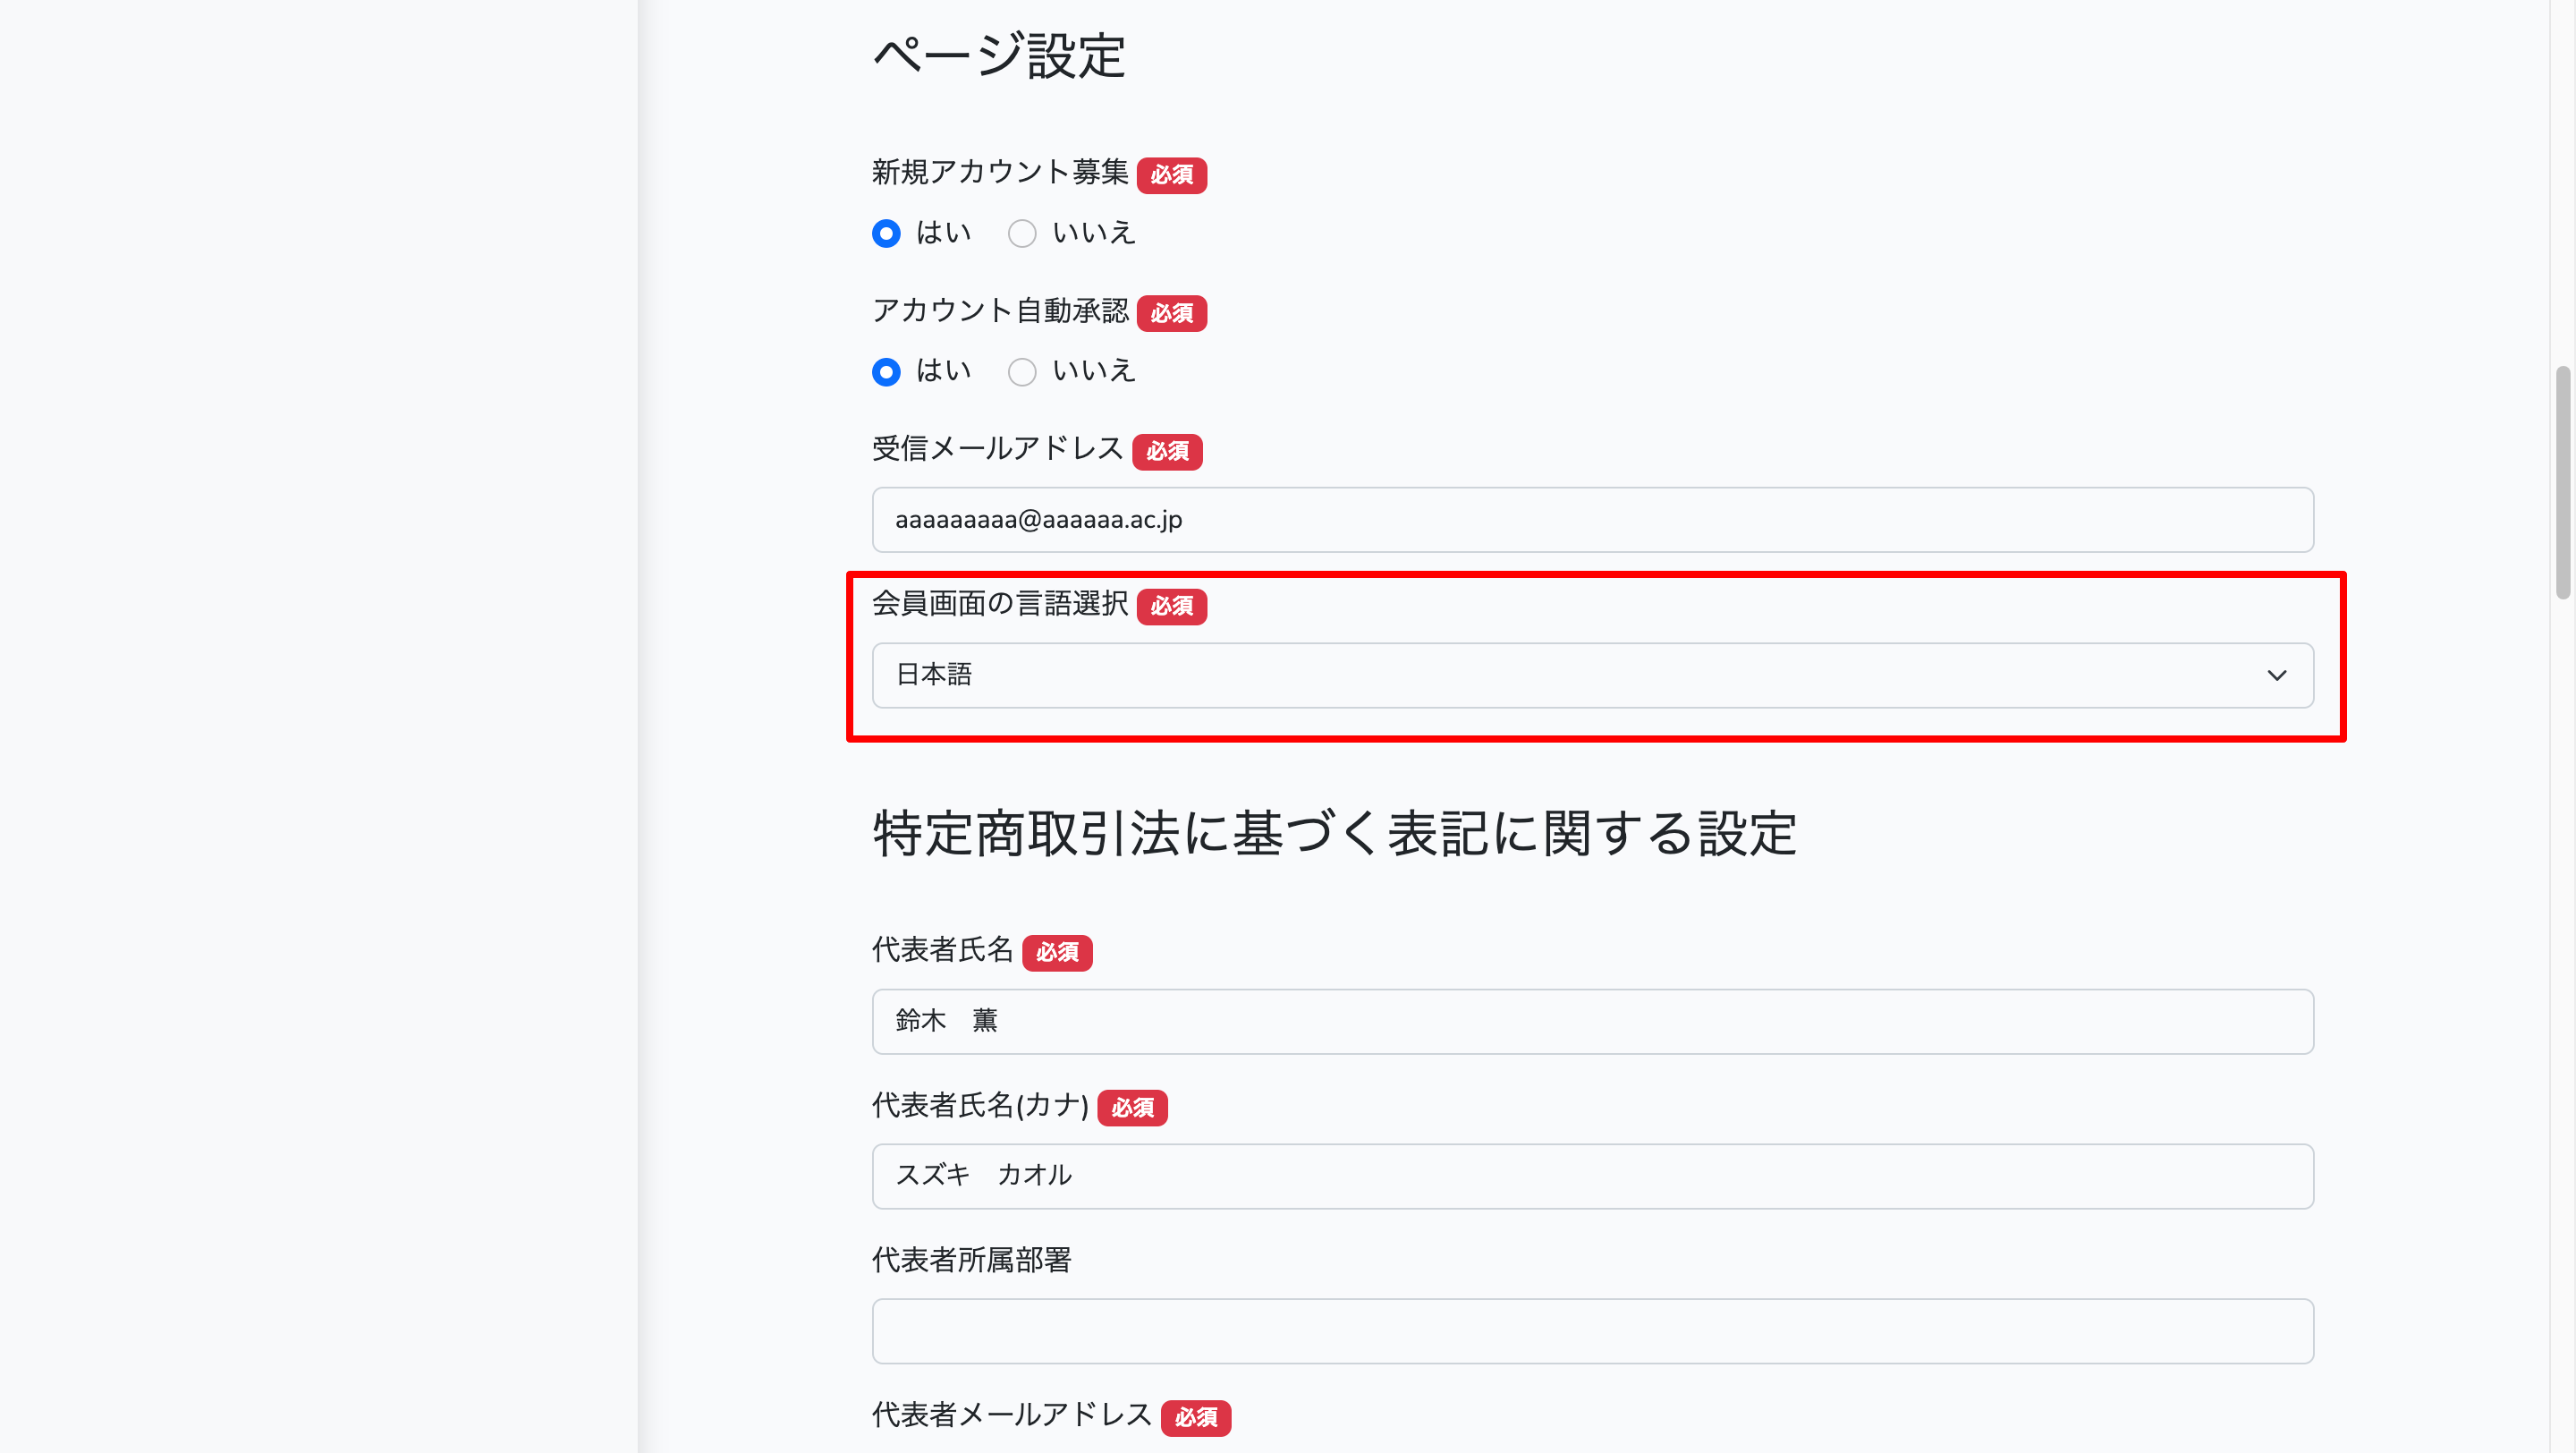This screenshot has height=1453, width=2576.
Task: Click the 新規アカウント募集 label text
Action: point(999,173)
